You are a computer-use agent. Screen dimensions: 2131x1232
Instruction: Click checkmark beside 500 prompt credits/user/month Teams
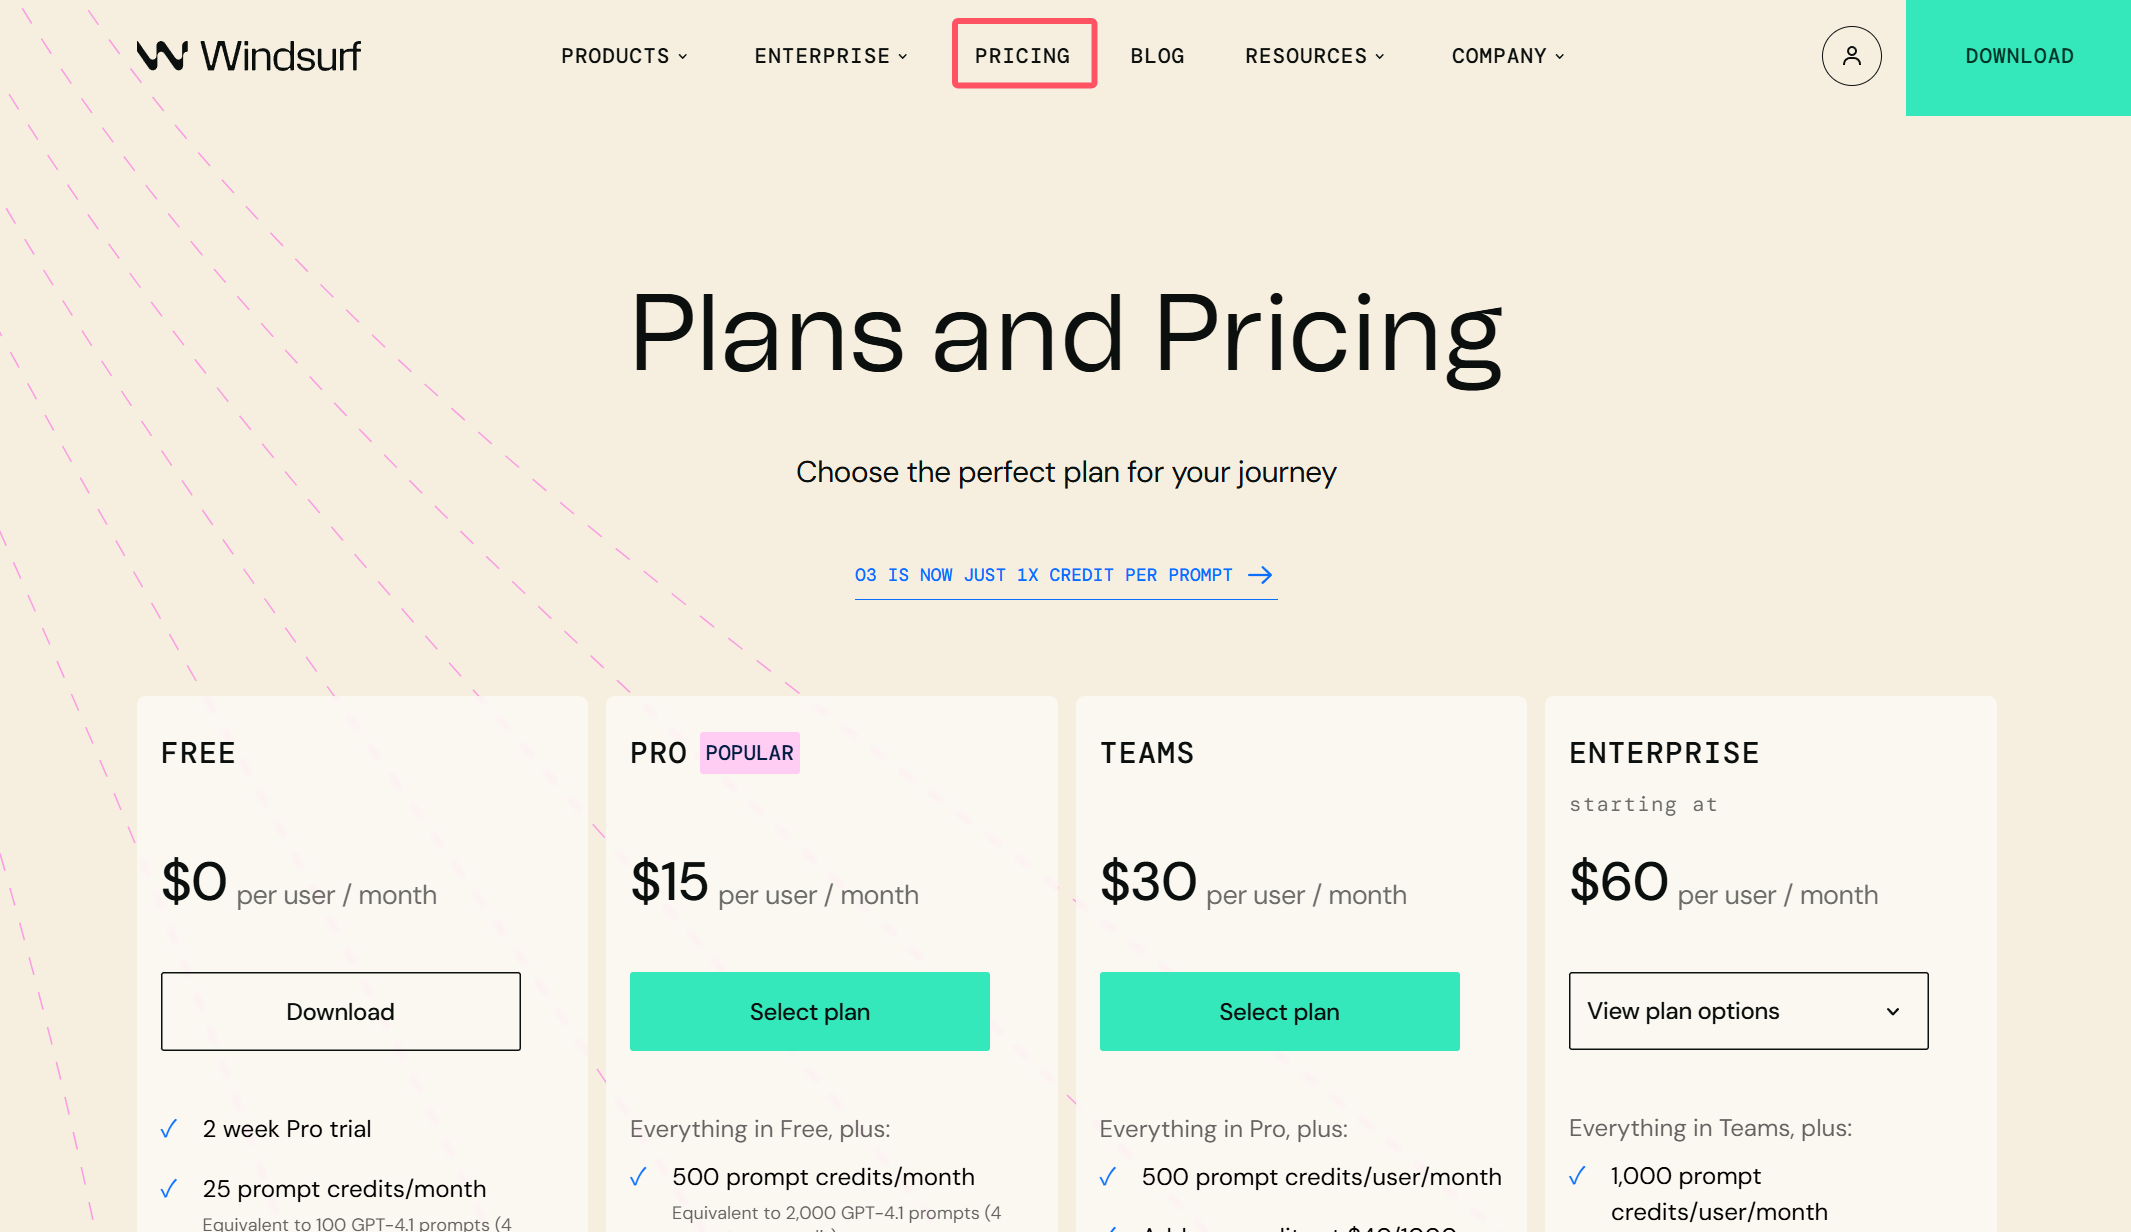[1108, 1177]
